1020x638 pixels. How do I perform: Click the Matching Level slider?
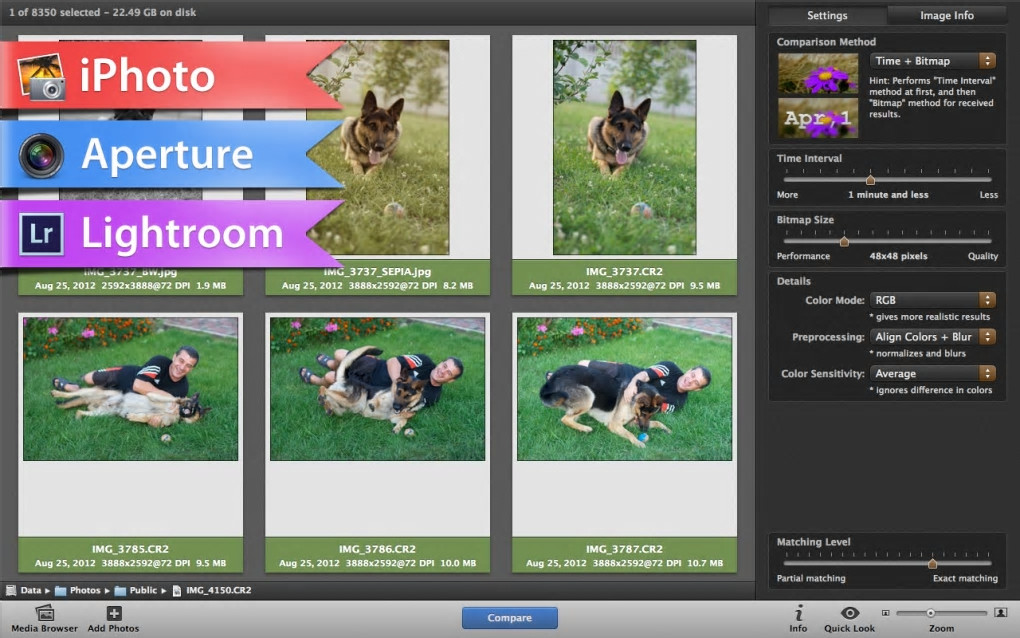(932, 564)
